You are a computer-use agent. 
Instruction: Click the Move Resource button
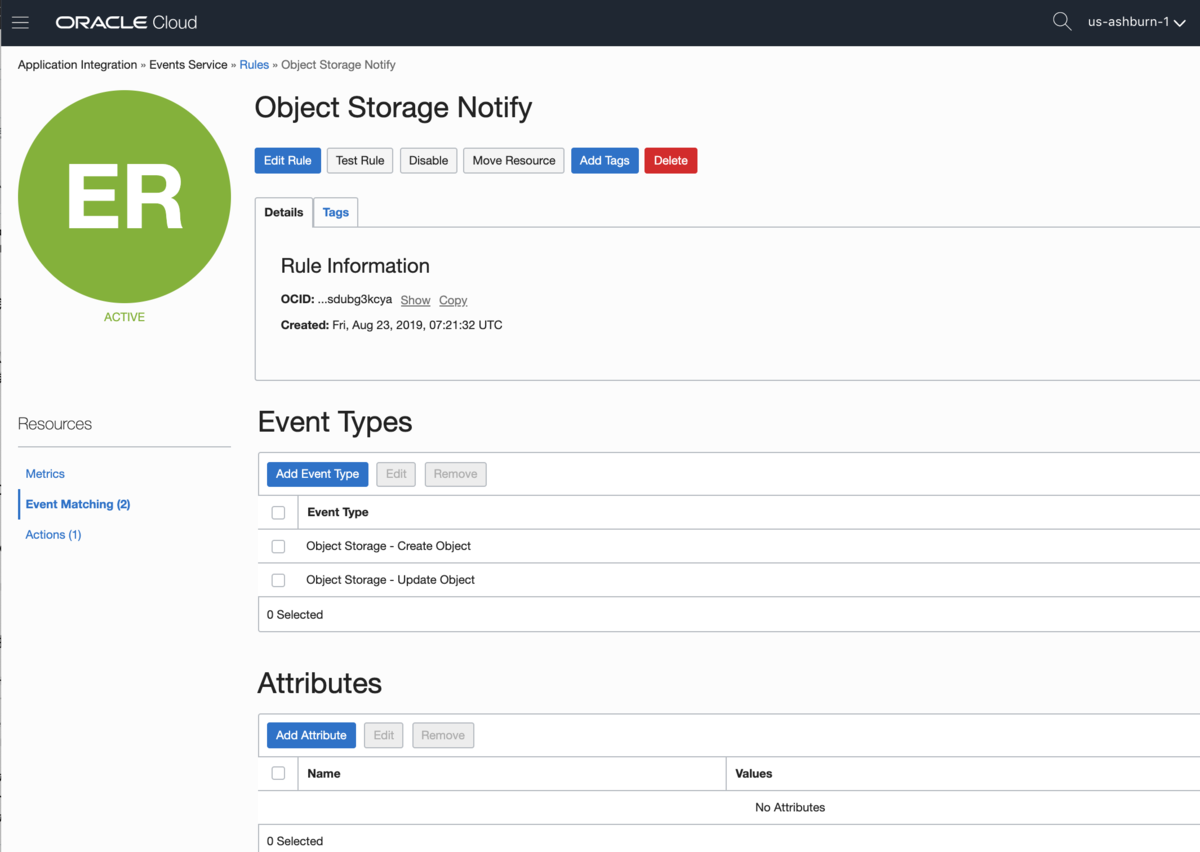(514, 160)
